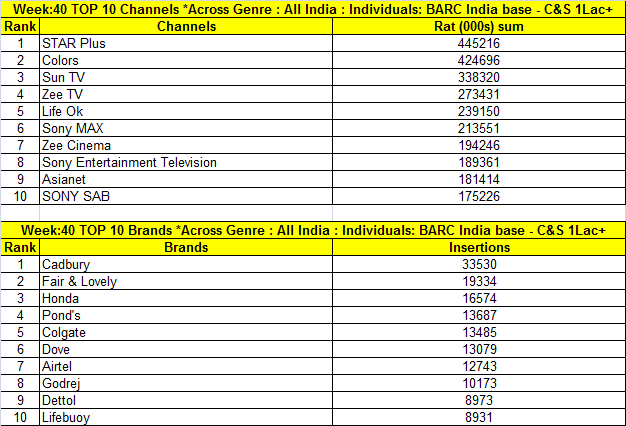This screenshot has height=426, width=626.
Task: Select insertions value 13485
Action: click(479, 332)
